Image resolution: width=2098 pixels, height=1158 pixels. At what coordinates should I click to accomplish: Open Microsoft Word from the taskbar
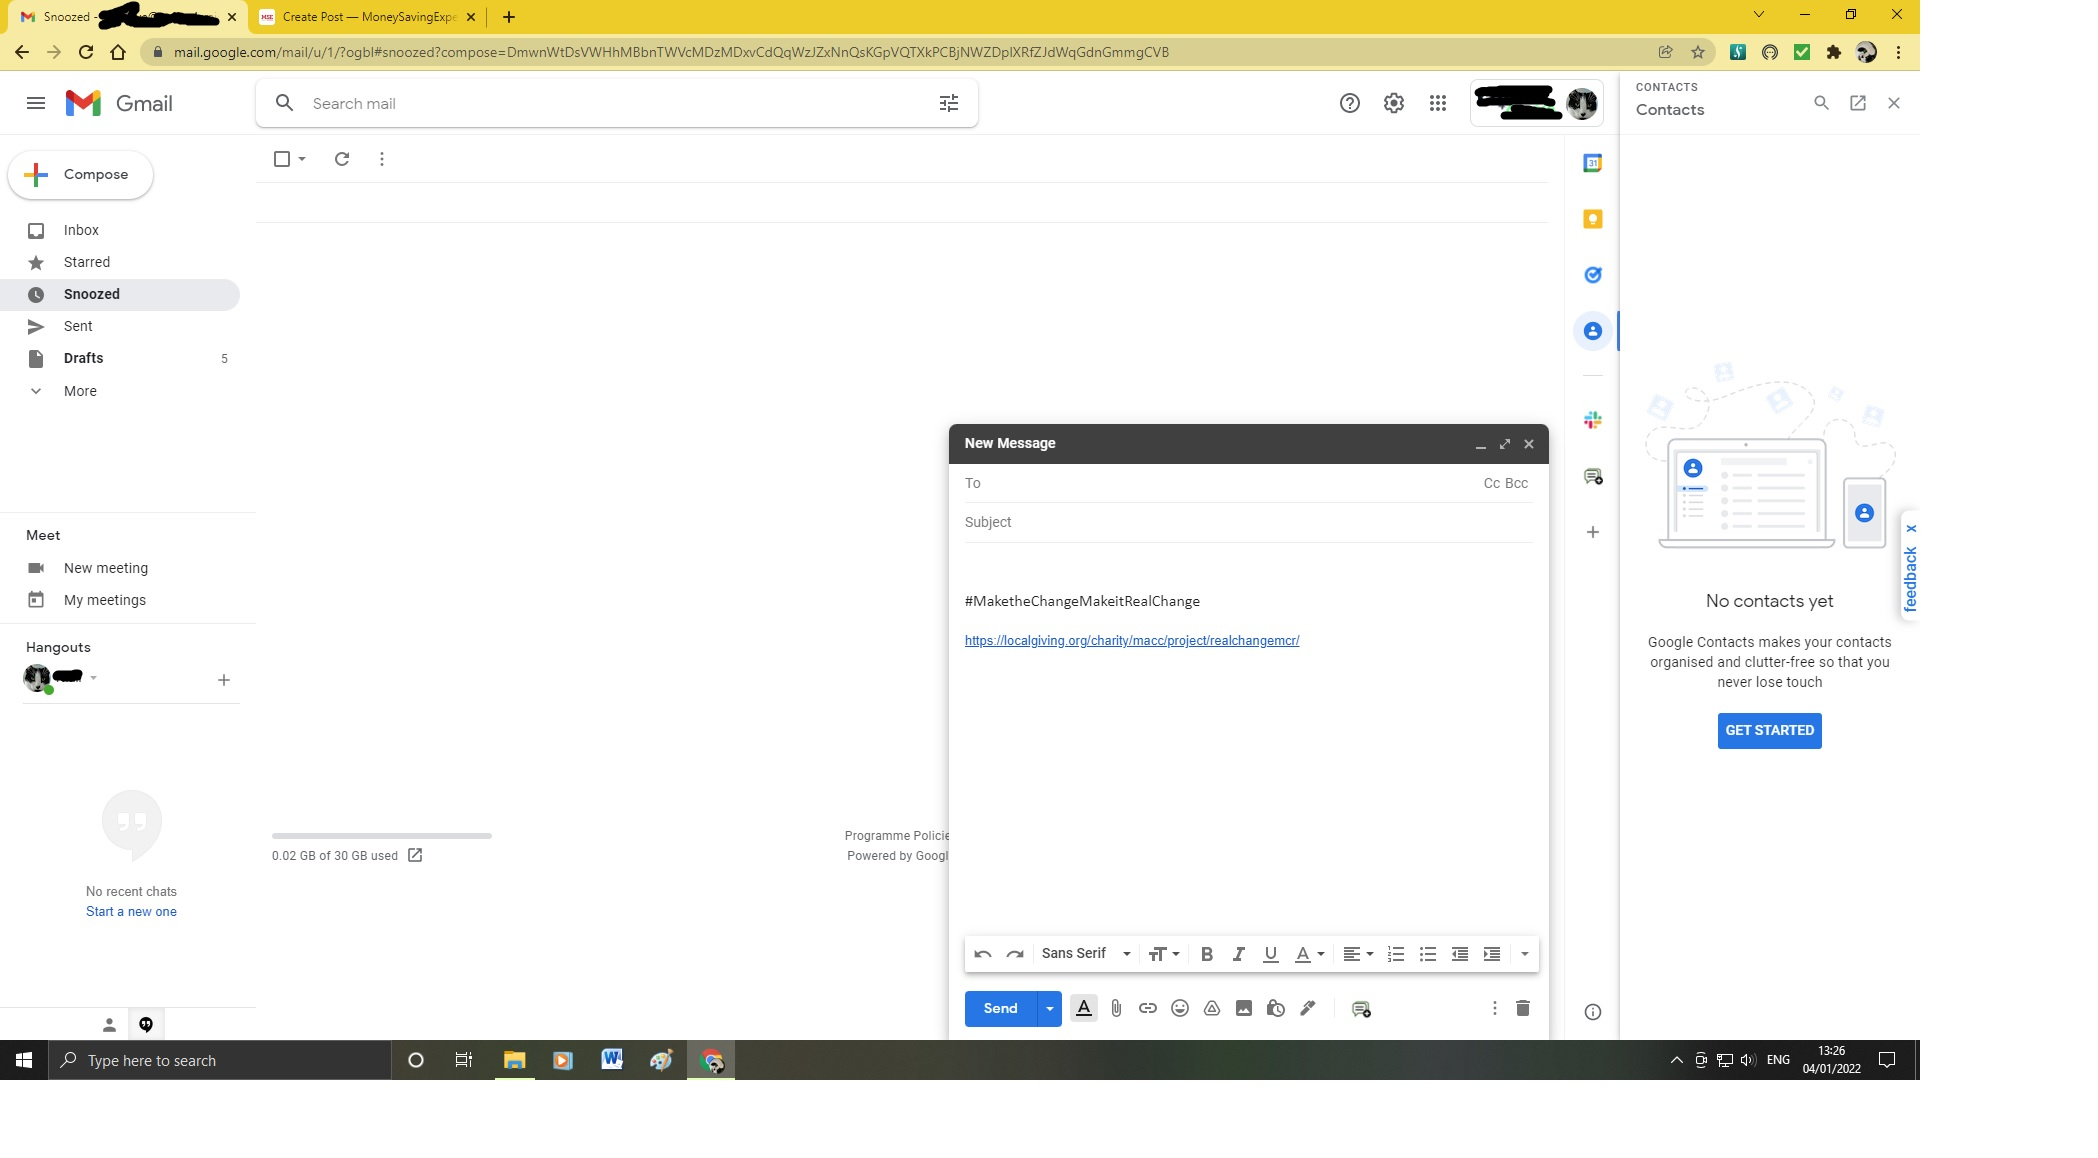click(611, 1060)
